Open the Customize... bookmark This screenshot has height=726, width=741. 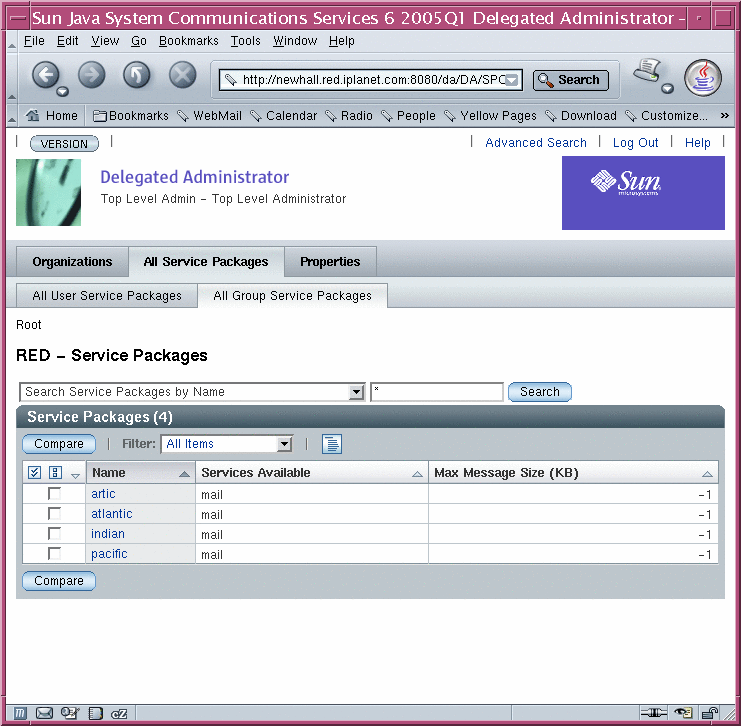666,115
